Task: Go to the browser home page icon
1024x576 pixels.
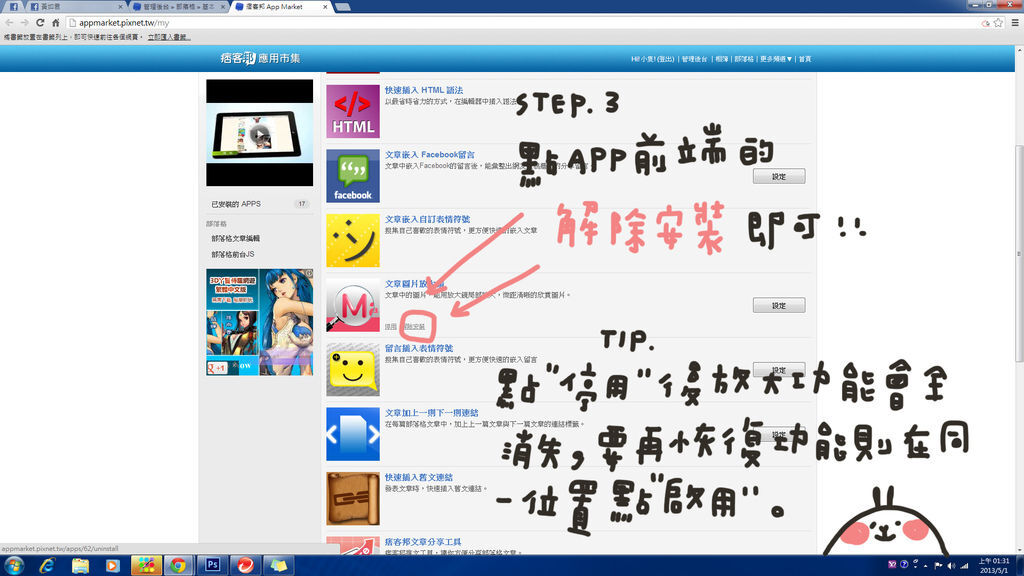Action: tap(56, 22)
